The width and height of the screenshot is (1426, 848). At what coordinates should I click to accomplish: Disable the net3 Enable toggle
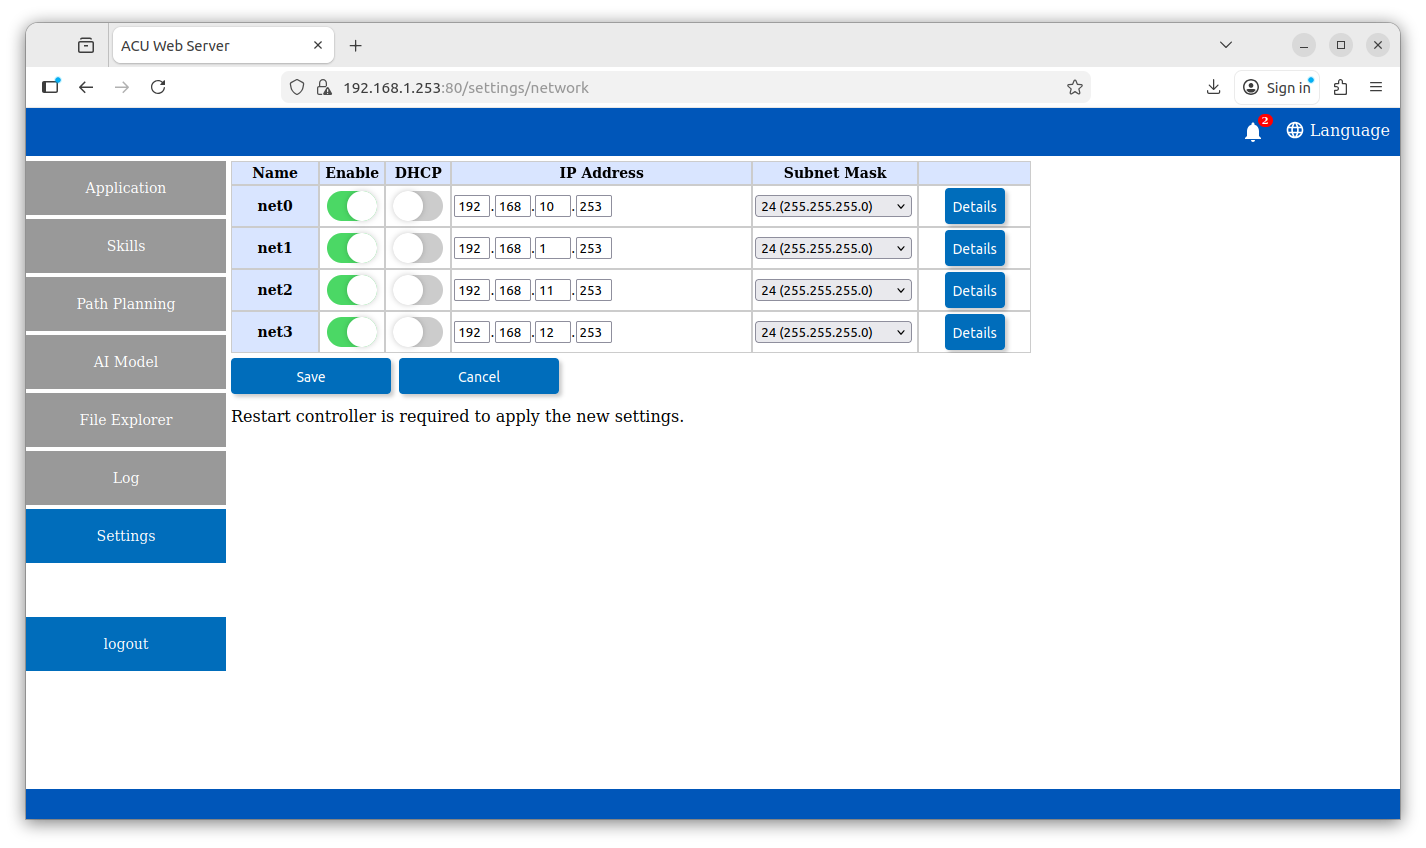(352, 332)
